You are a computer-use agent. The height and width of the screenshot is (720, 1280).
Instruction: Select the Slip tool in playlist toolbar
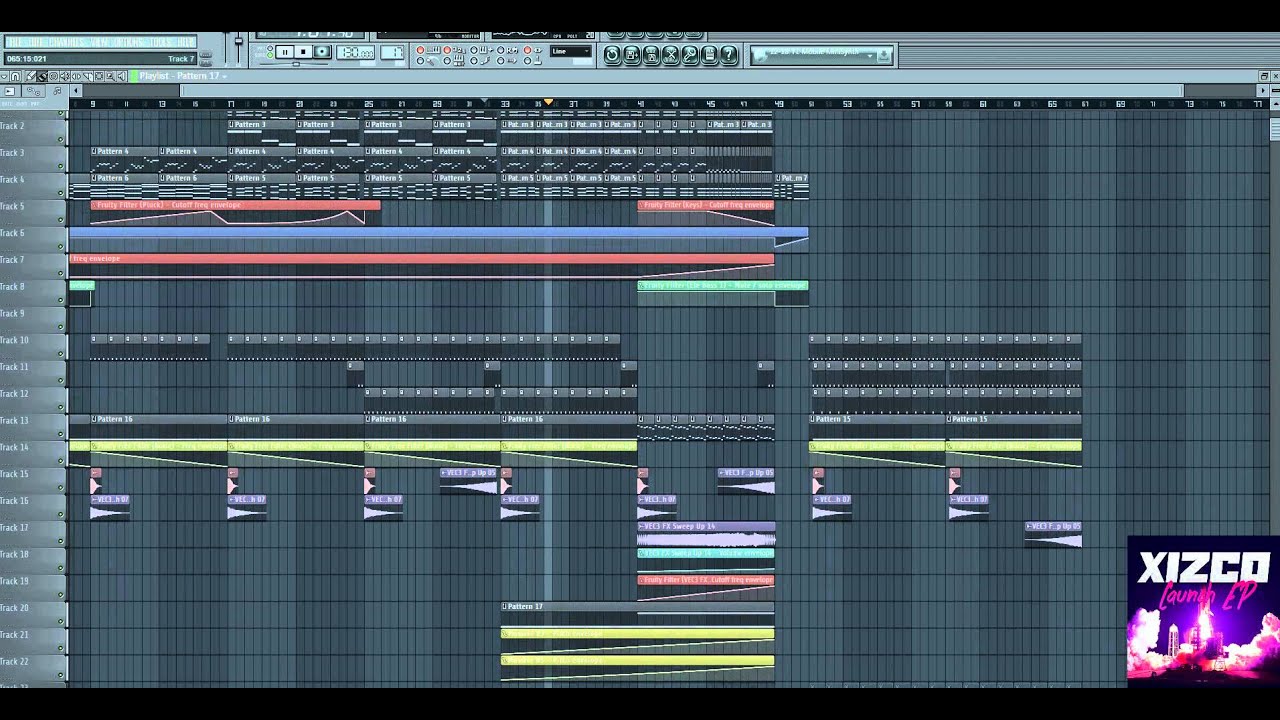[x=76, y=76]
